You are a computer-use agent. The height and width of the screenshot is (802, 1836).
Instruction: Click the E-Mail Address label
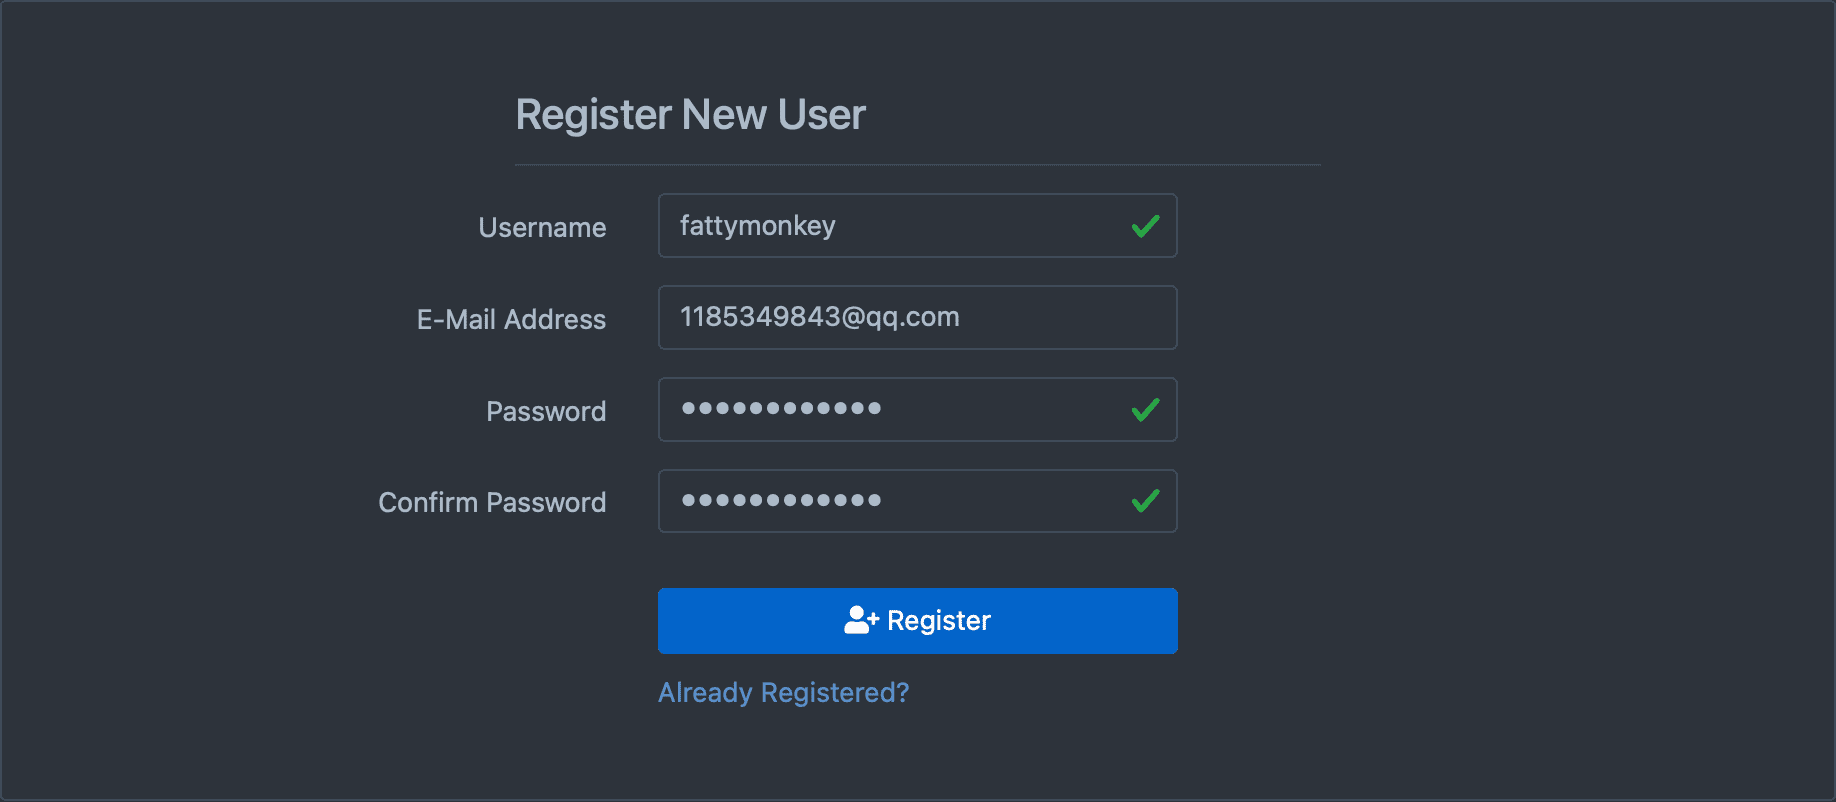pos(511,320)
